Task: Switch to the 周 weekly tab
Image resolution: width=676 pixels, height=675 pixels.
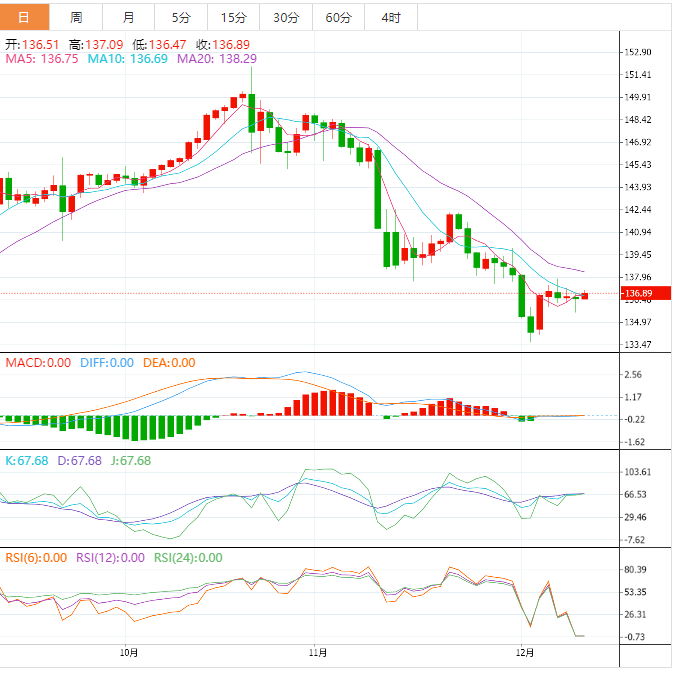Action: pos(77,18)
